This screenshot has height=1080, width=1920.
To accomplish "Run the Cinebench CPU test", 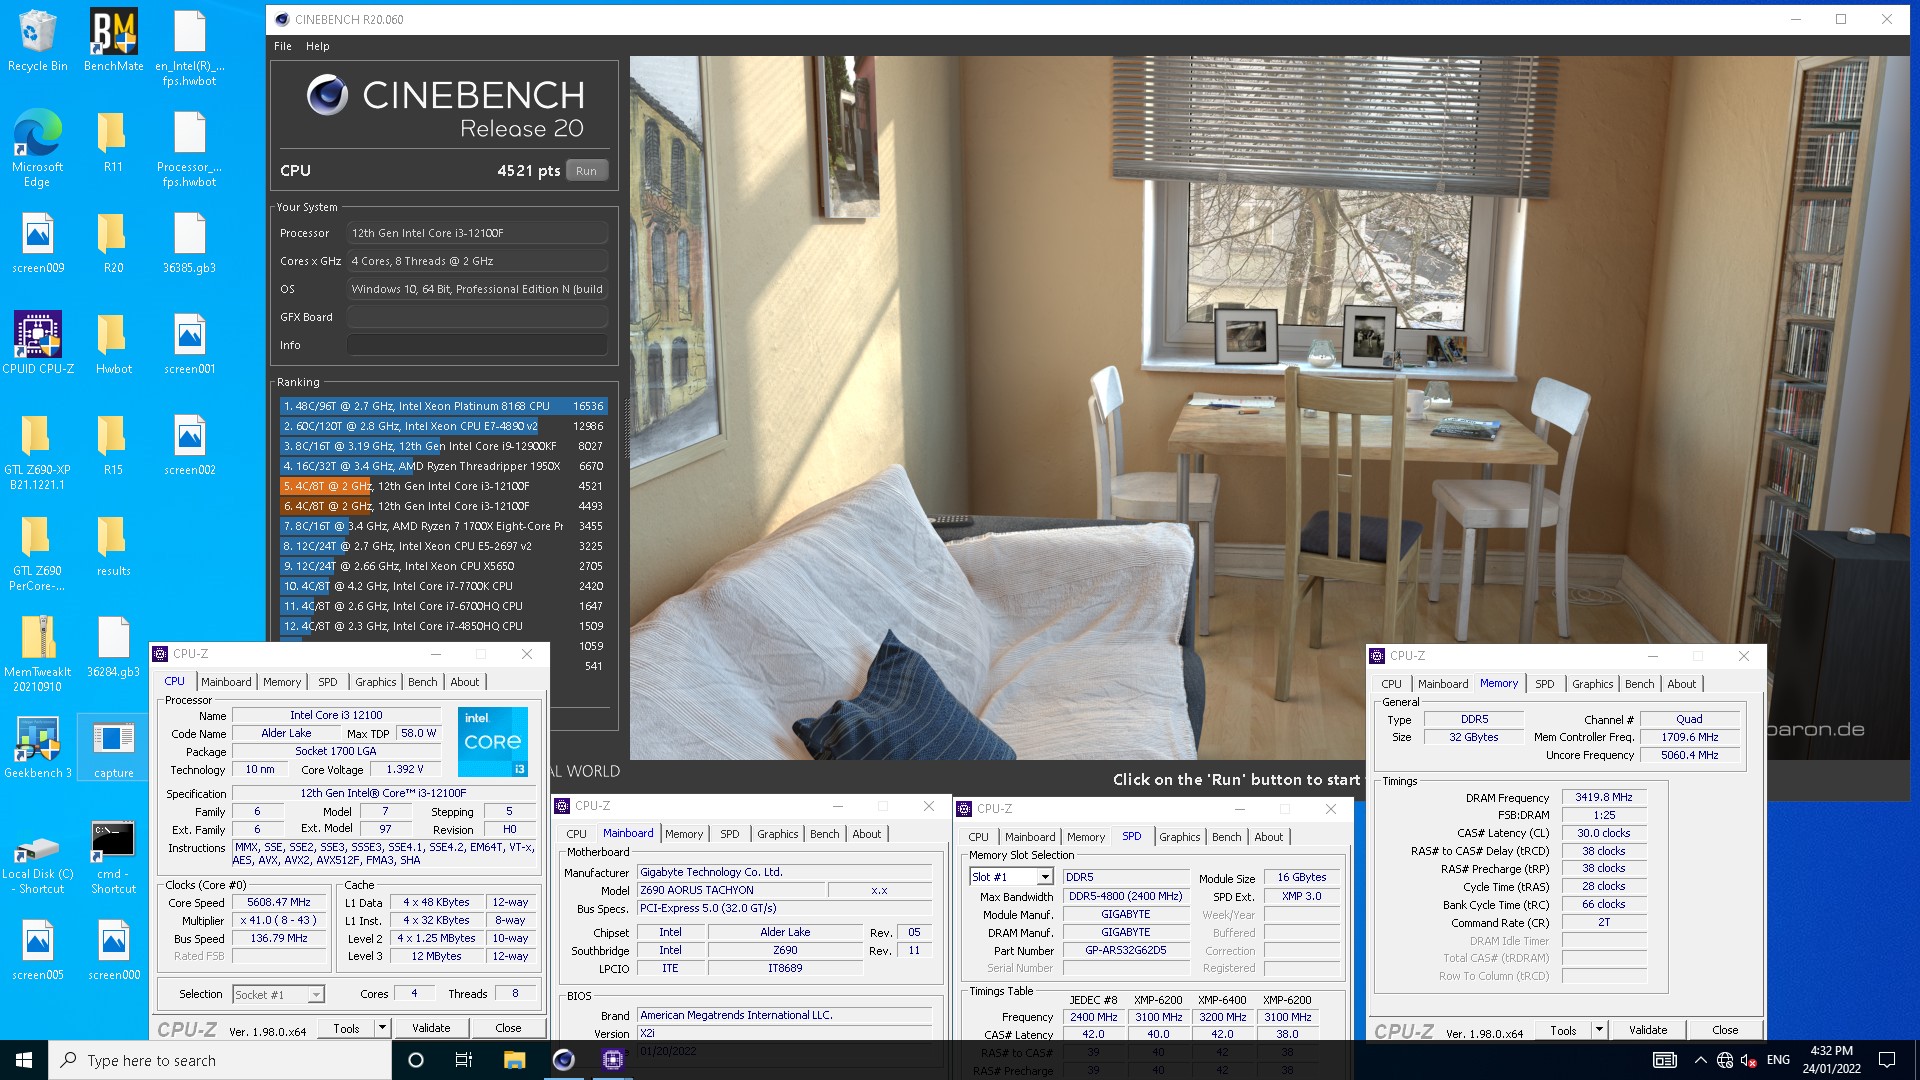I will pyautogui.click(x=586, y=171).
